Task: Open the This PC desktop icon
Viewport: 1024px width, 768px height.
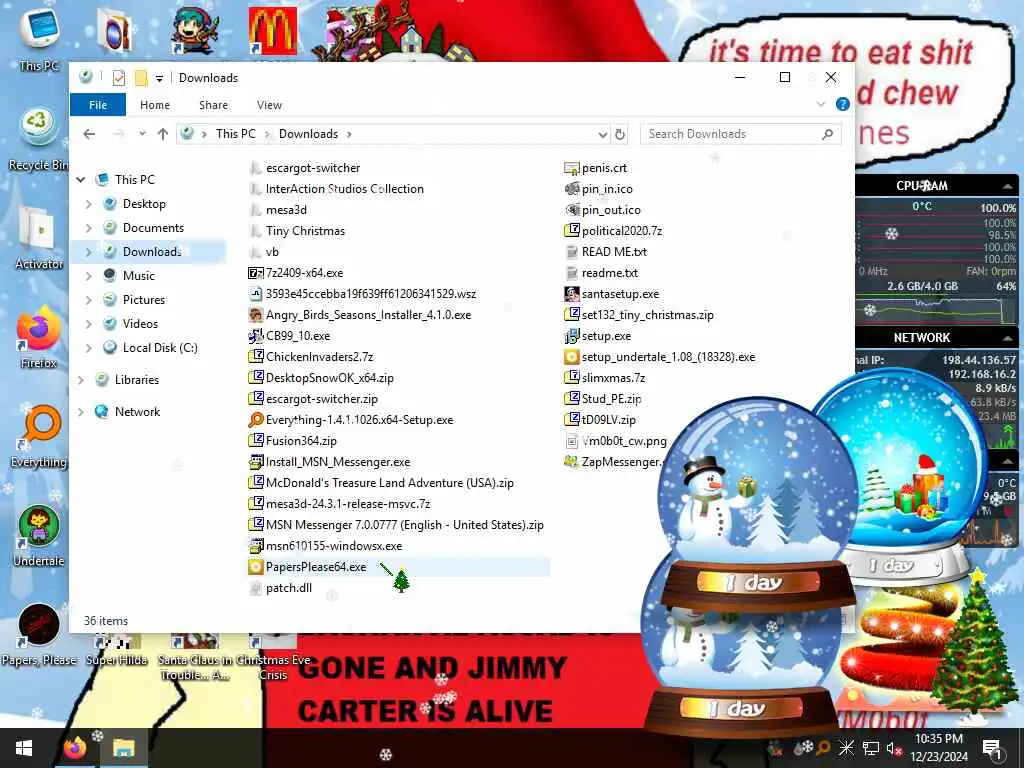Action: (39, 37)
